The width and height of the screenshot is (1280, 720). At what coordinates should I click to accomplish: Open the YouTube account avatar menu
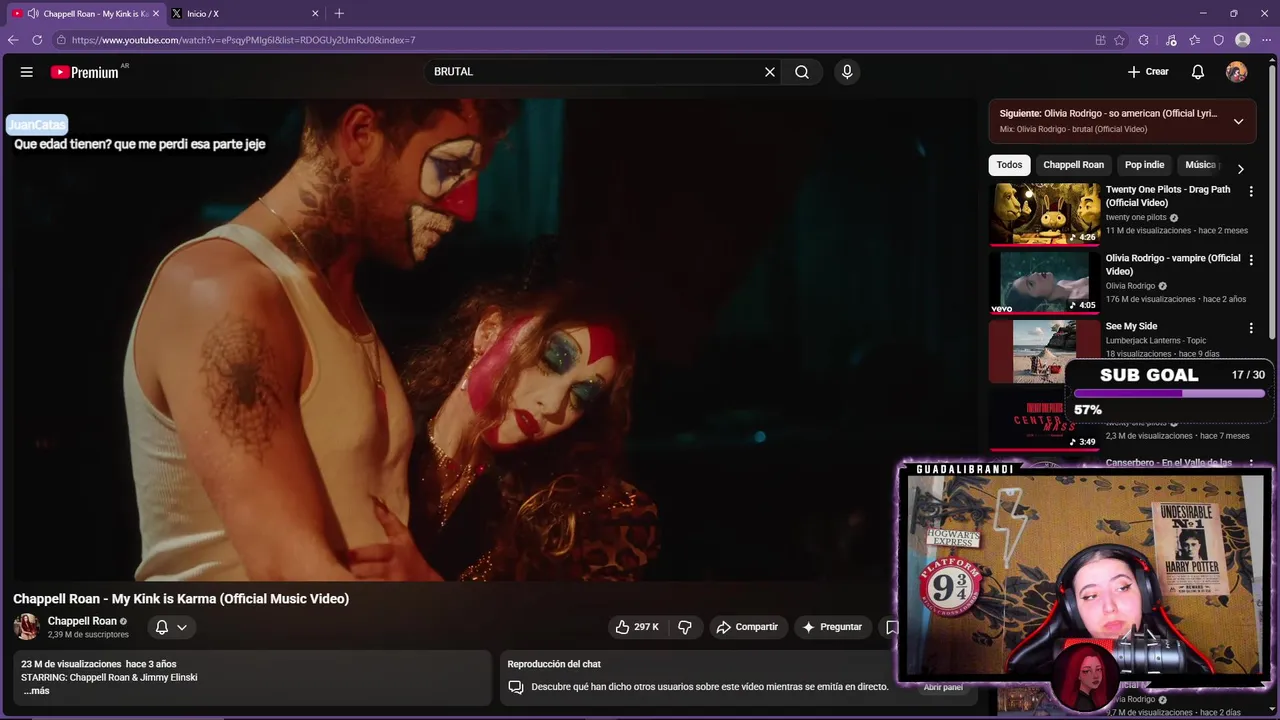pyautogui.click(x=1237, y=72)
